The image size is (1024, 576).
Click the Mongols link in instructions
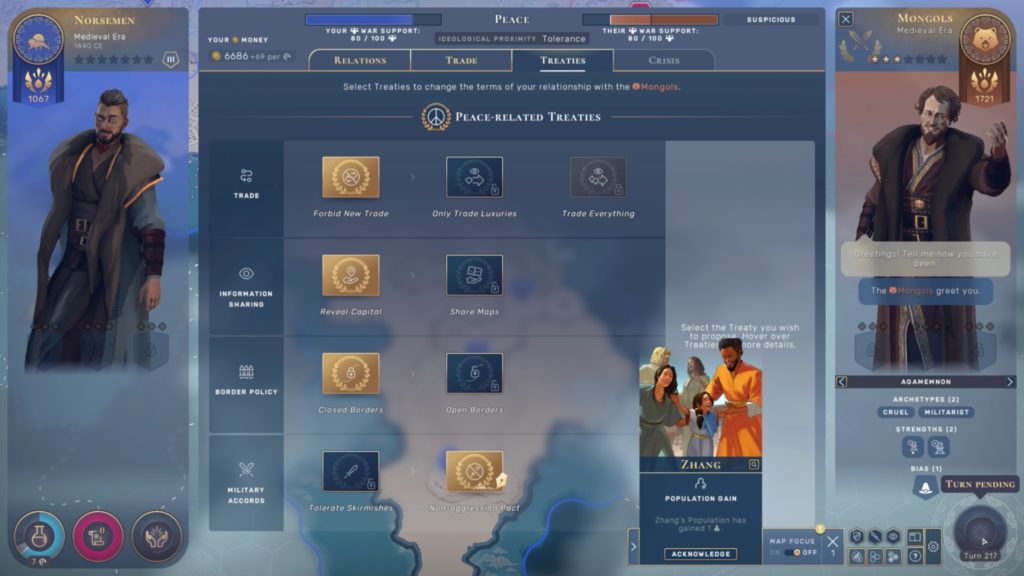656,87
